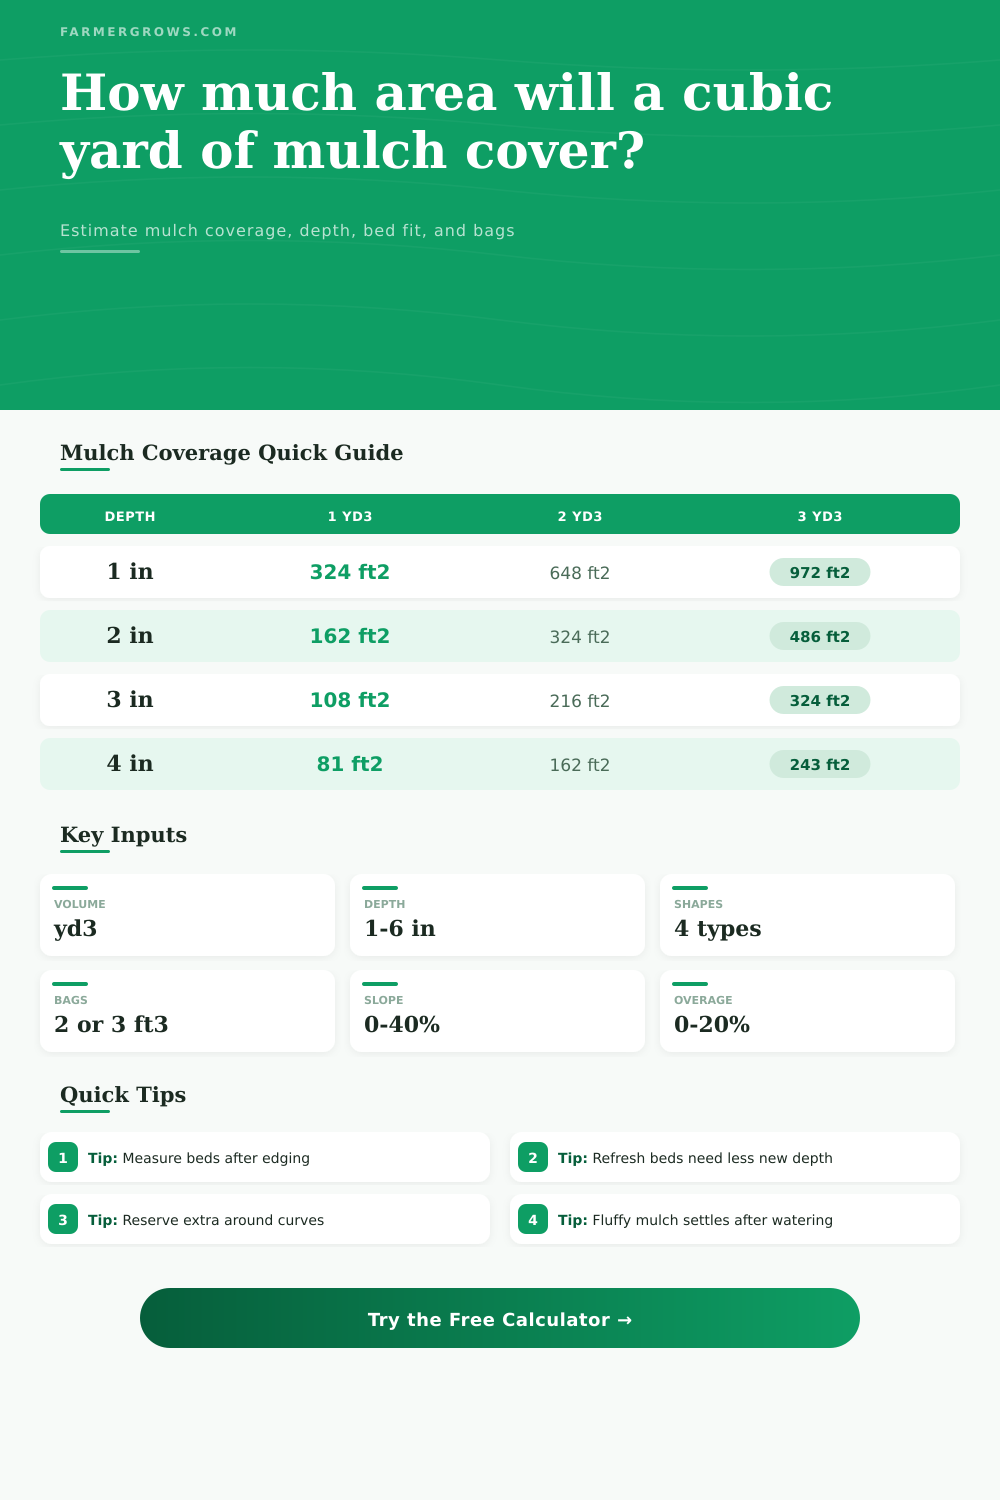Select the 486 ft2 pill
This screenshot has height=1500, width=1000.
[820, 636]
